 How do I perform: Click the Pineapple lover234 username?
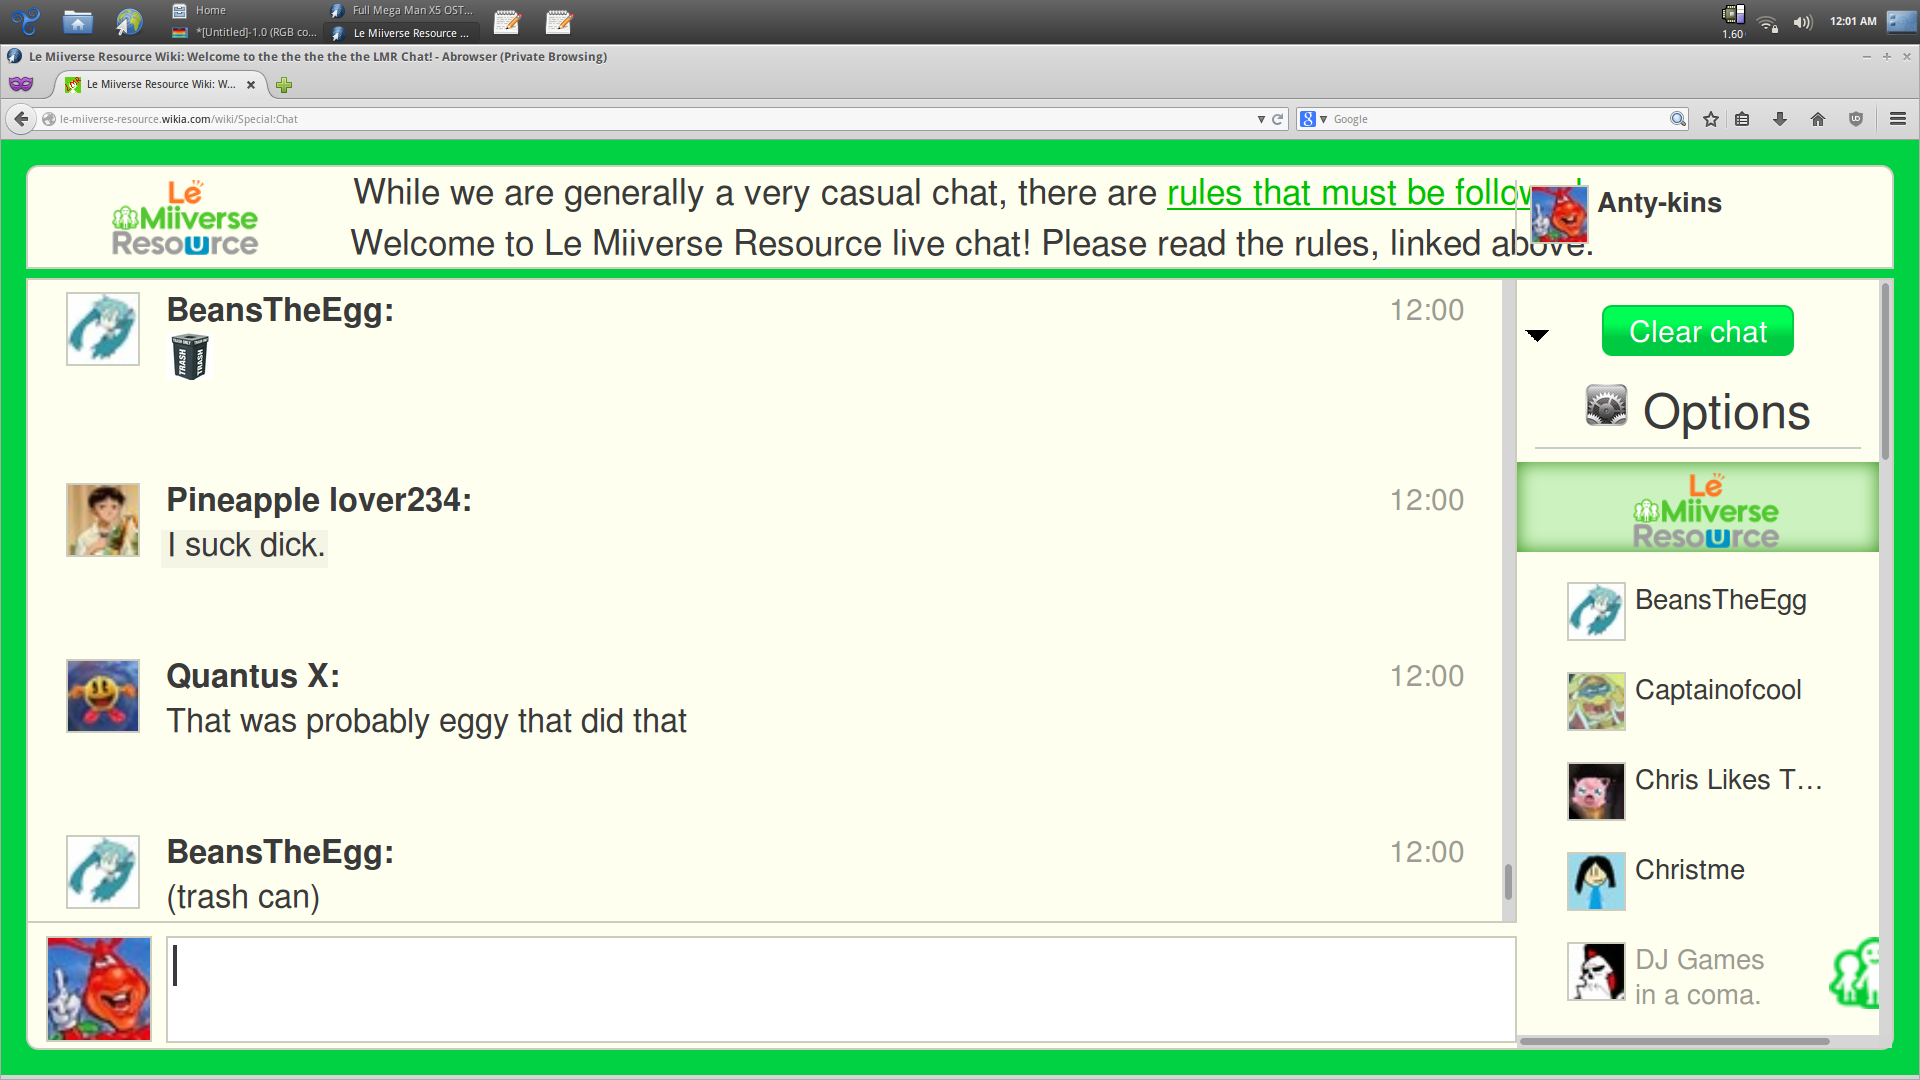tap(318, 500)
